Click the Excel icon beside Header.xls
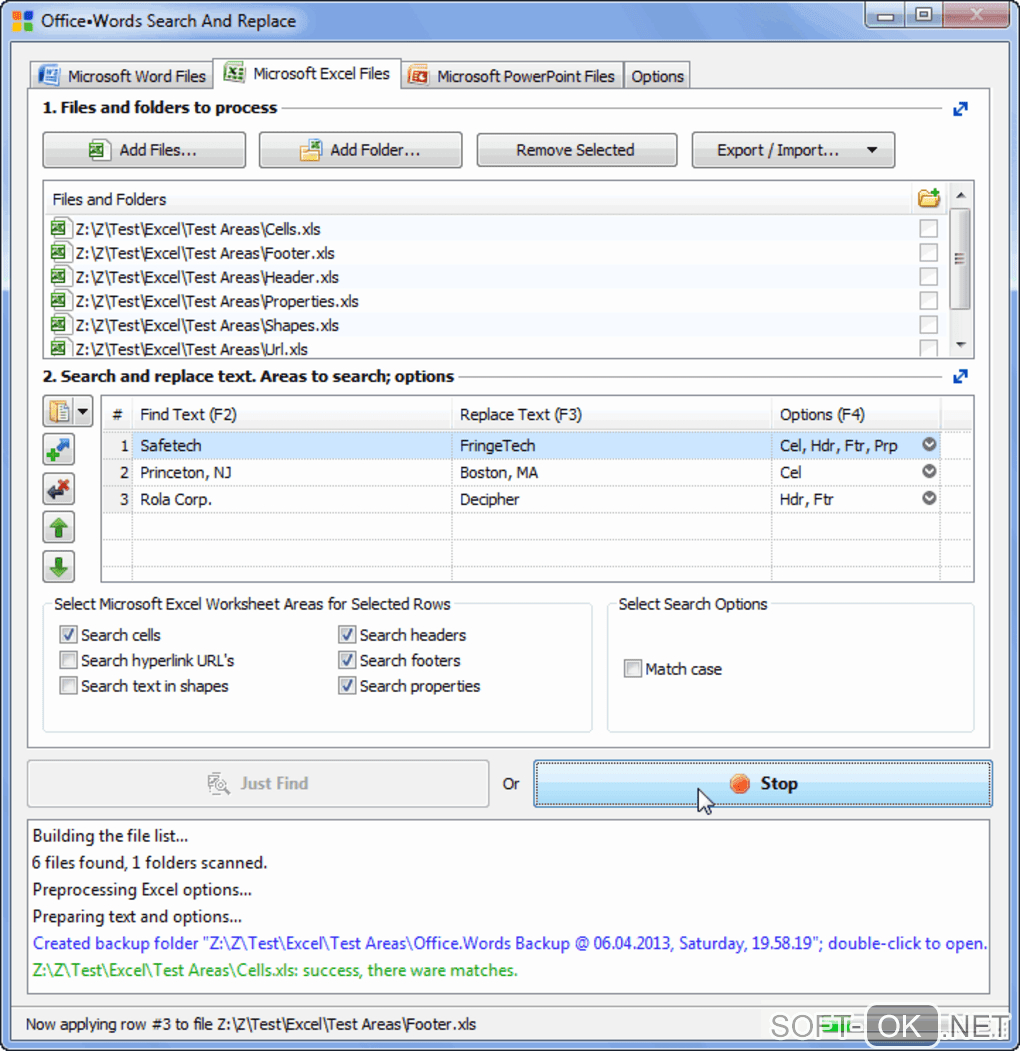 [60, 277]
